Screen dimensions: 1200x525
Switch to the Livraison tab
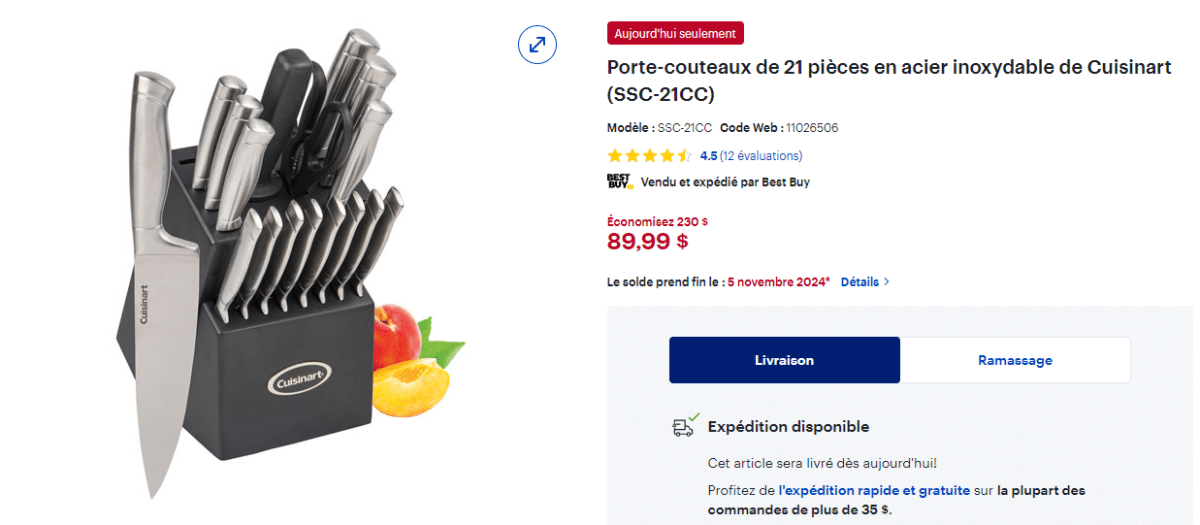click(784, 360)
